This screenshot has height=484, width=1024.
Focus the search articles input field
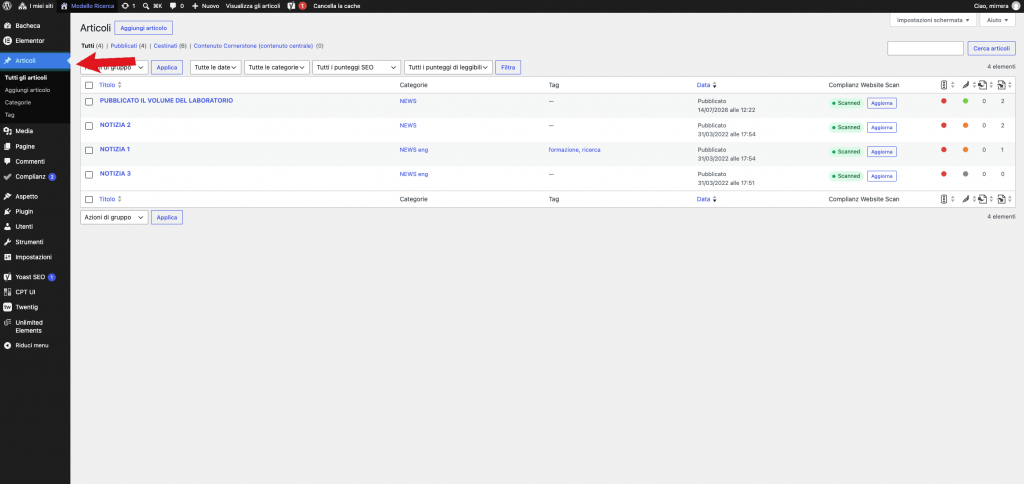pos(925,48)
